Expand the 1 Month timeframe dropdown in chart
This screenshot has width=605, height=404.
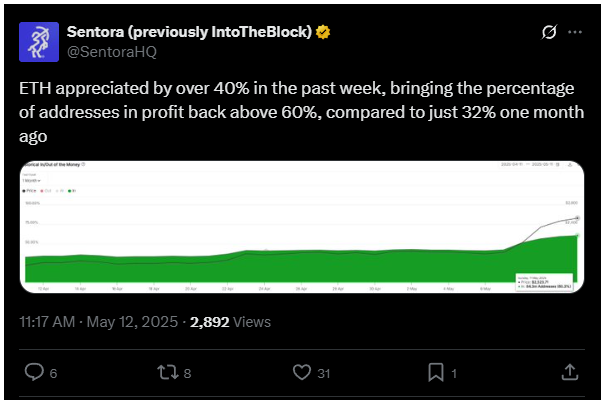tap(31, 181)
